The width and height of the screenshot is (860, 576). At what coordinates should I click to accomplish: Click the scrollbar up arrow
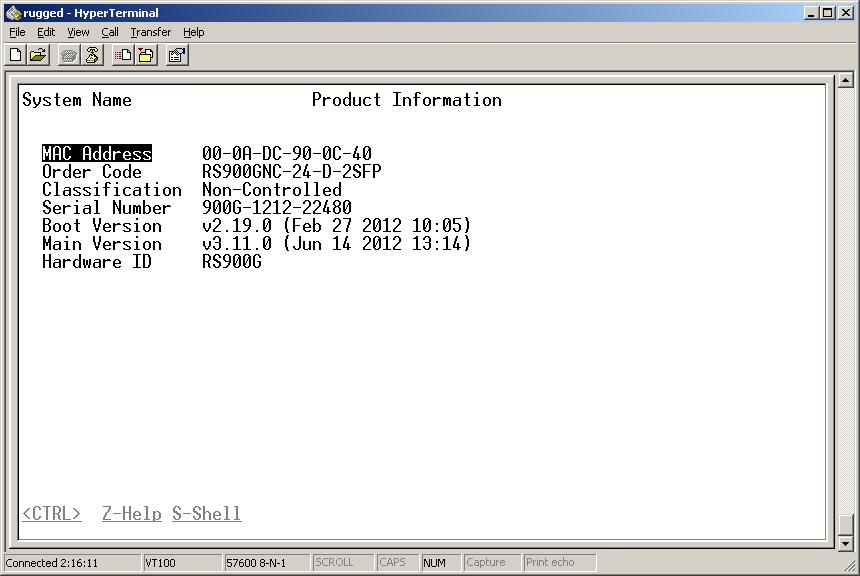coord(846,81)
